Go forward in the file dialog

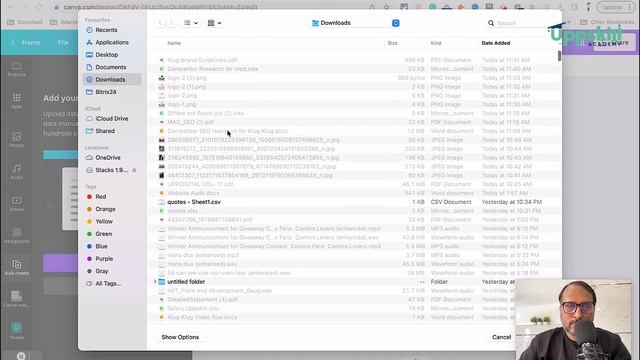click(171, 23)
